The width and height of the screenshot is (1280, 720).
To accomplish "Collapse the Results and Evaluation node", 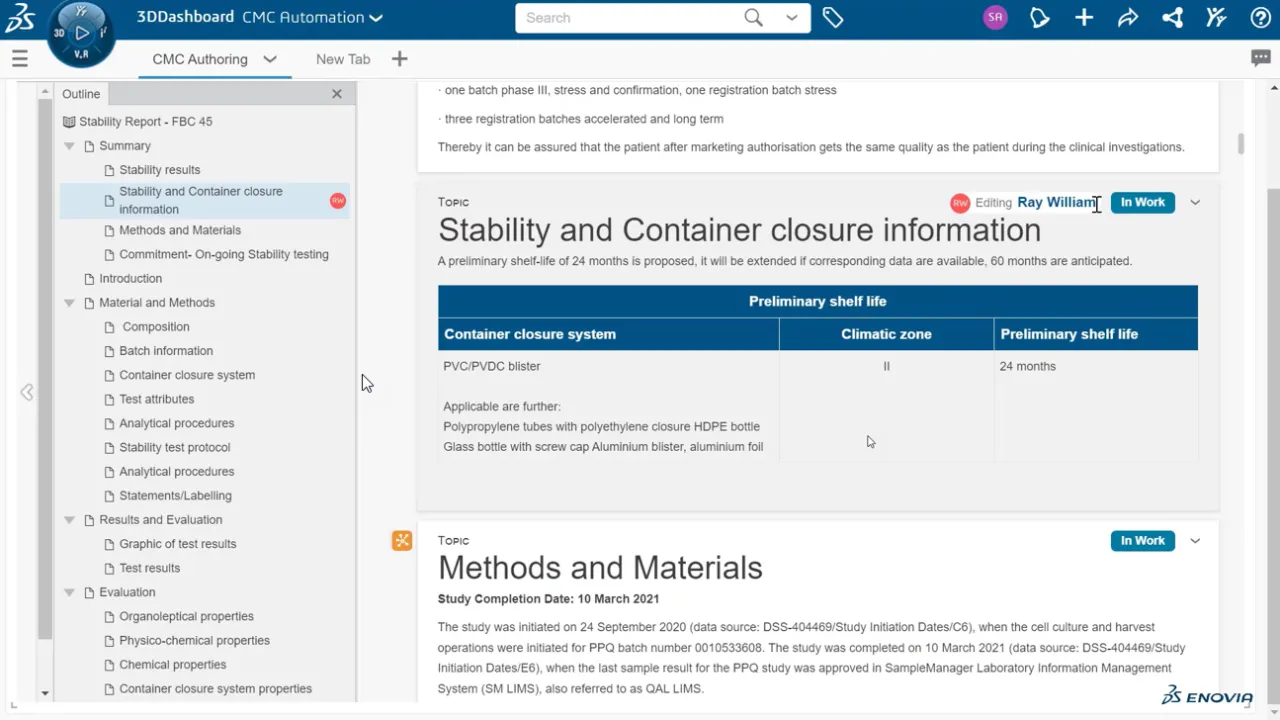I will coord(69,520).
